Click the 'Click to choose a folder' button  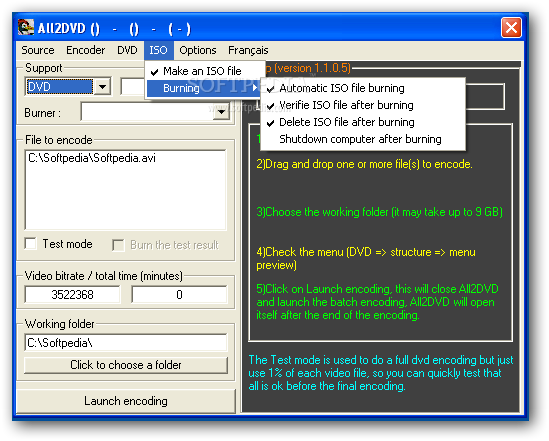click(x=126, y=365)
